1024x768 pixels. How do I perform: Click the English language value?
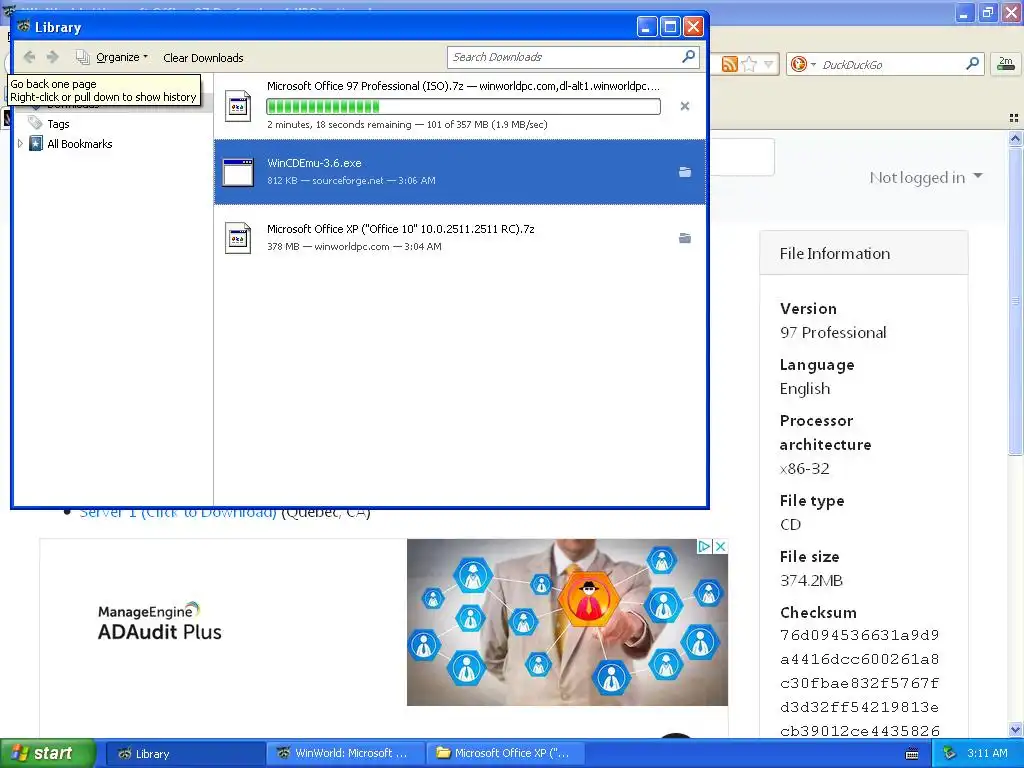pos(805,389)
